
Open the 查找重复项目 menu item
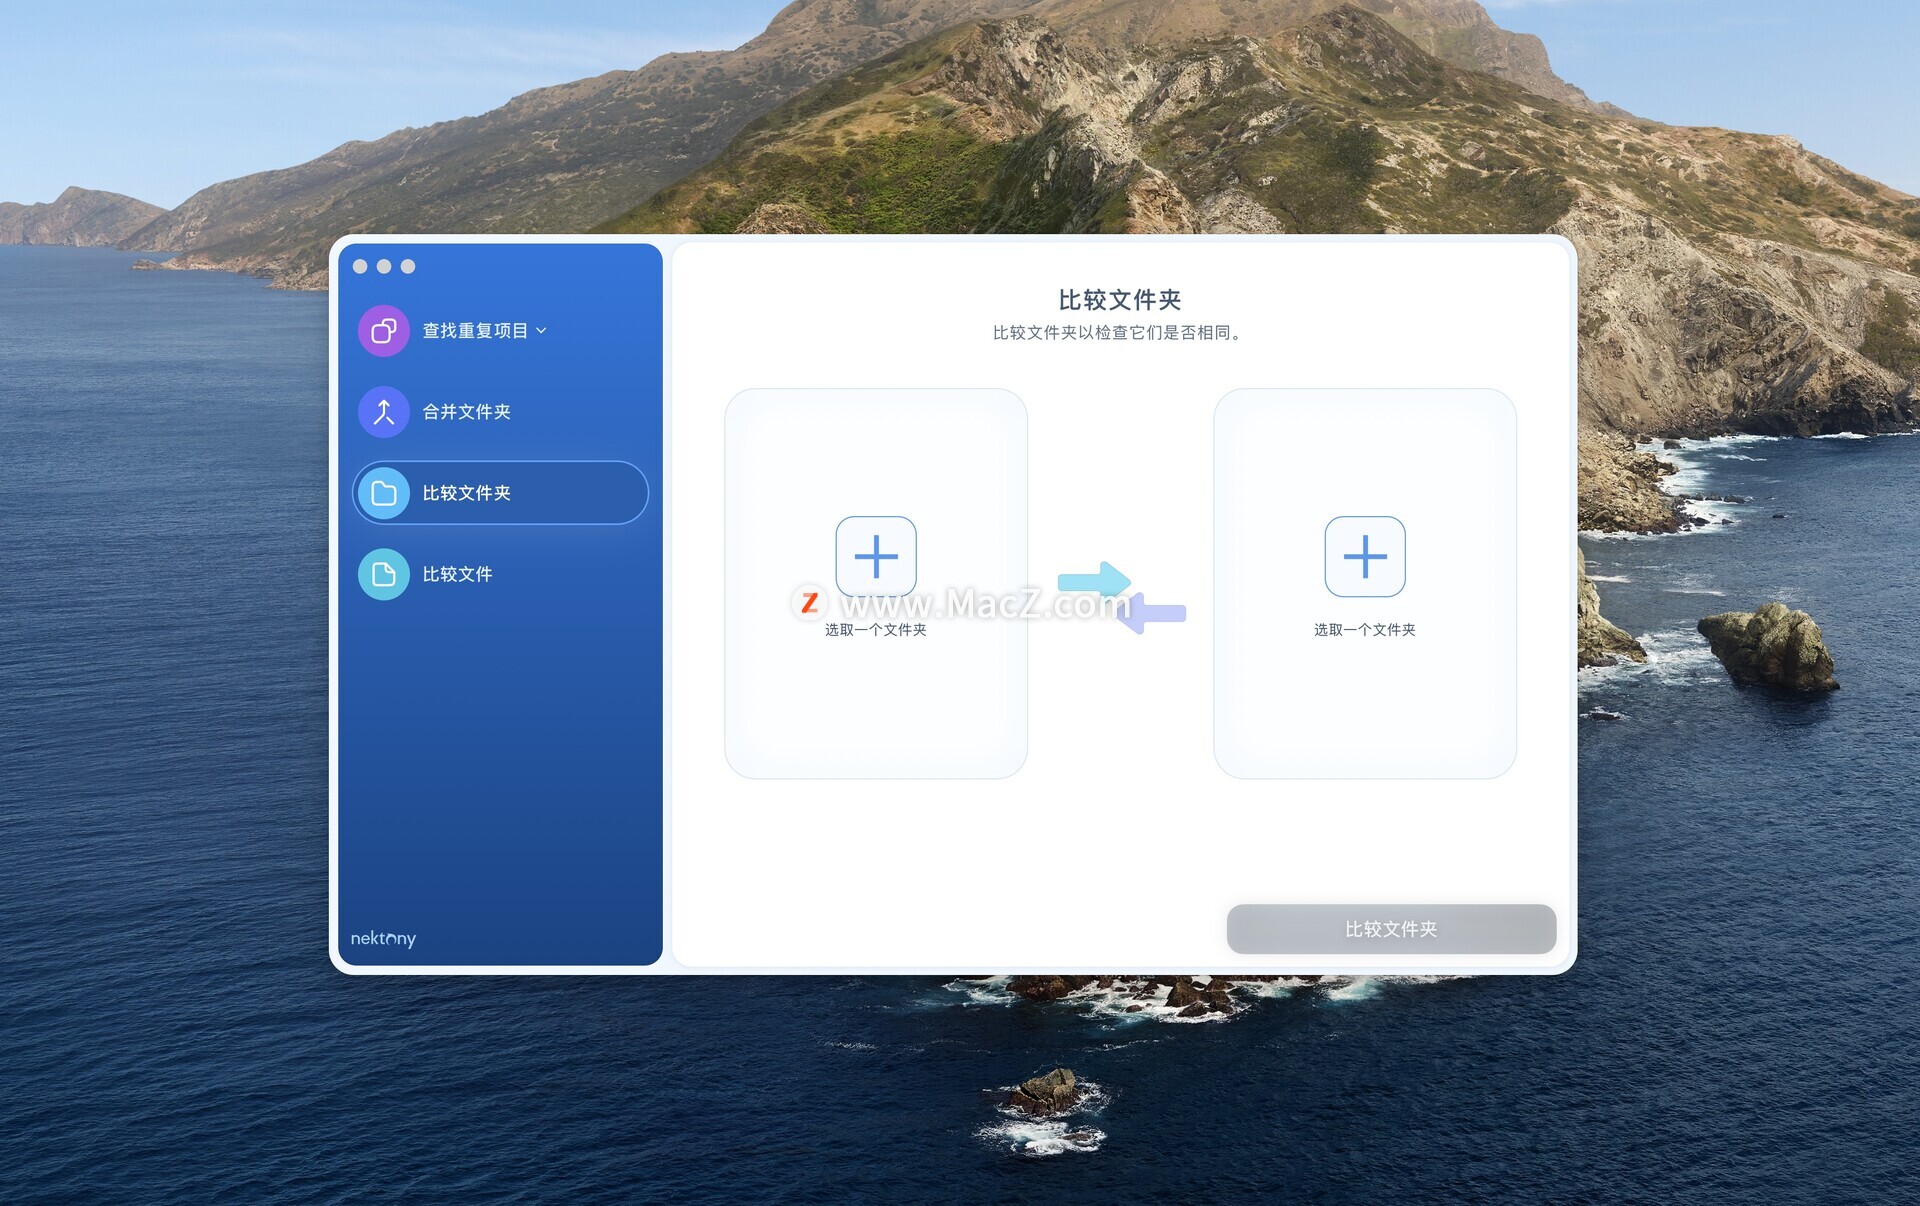[x=474, y=331]
